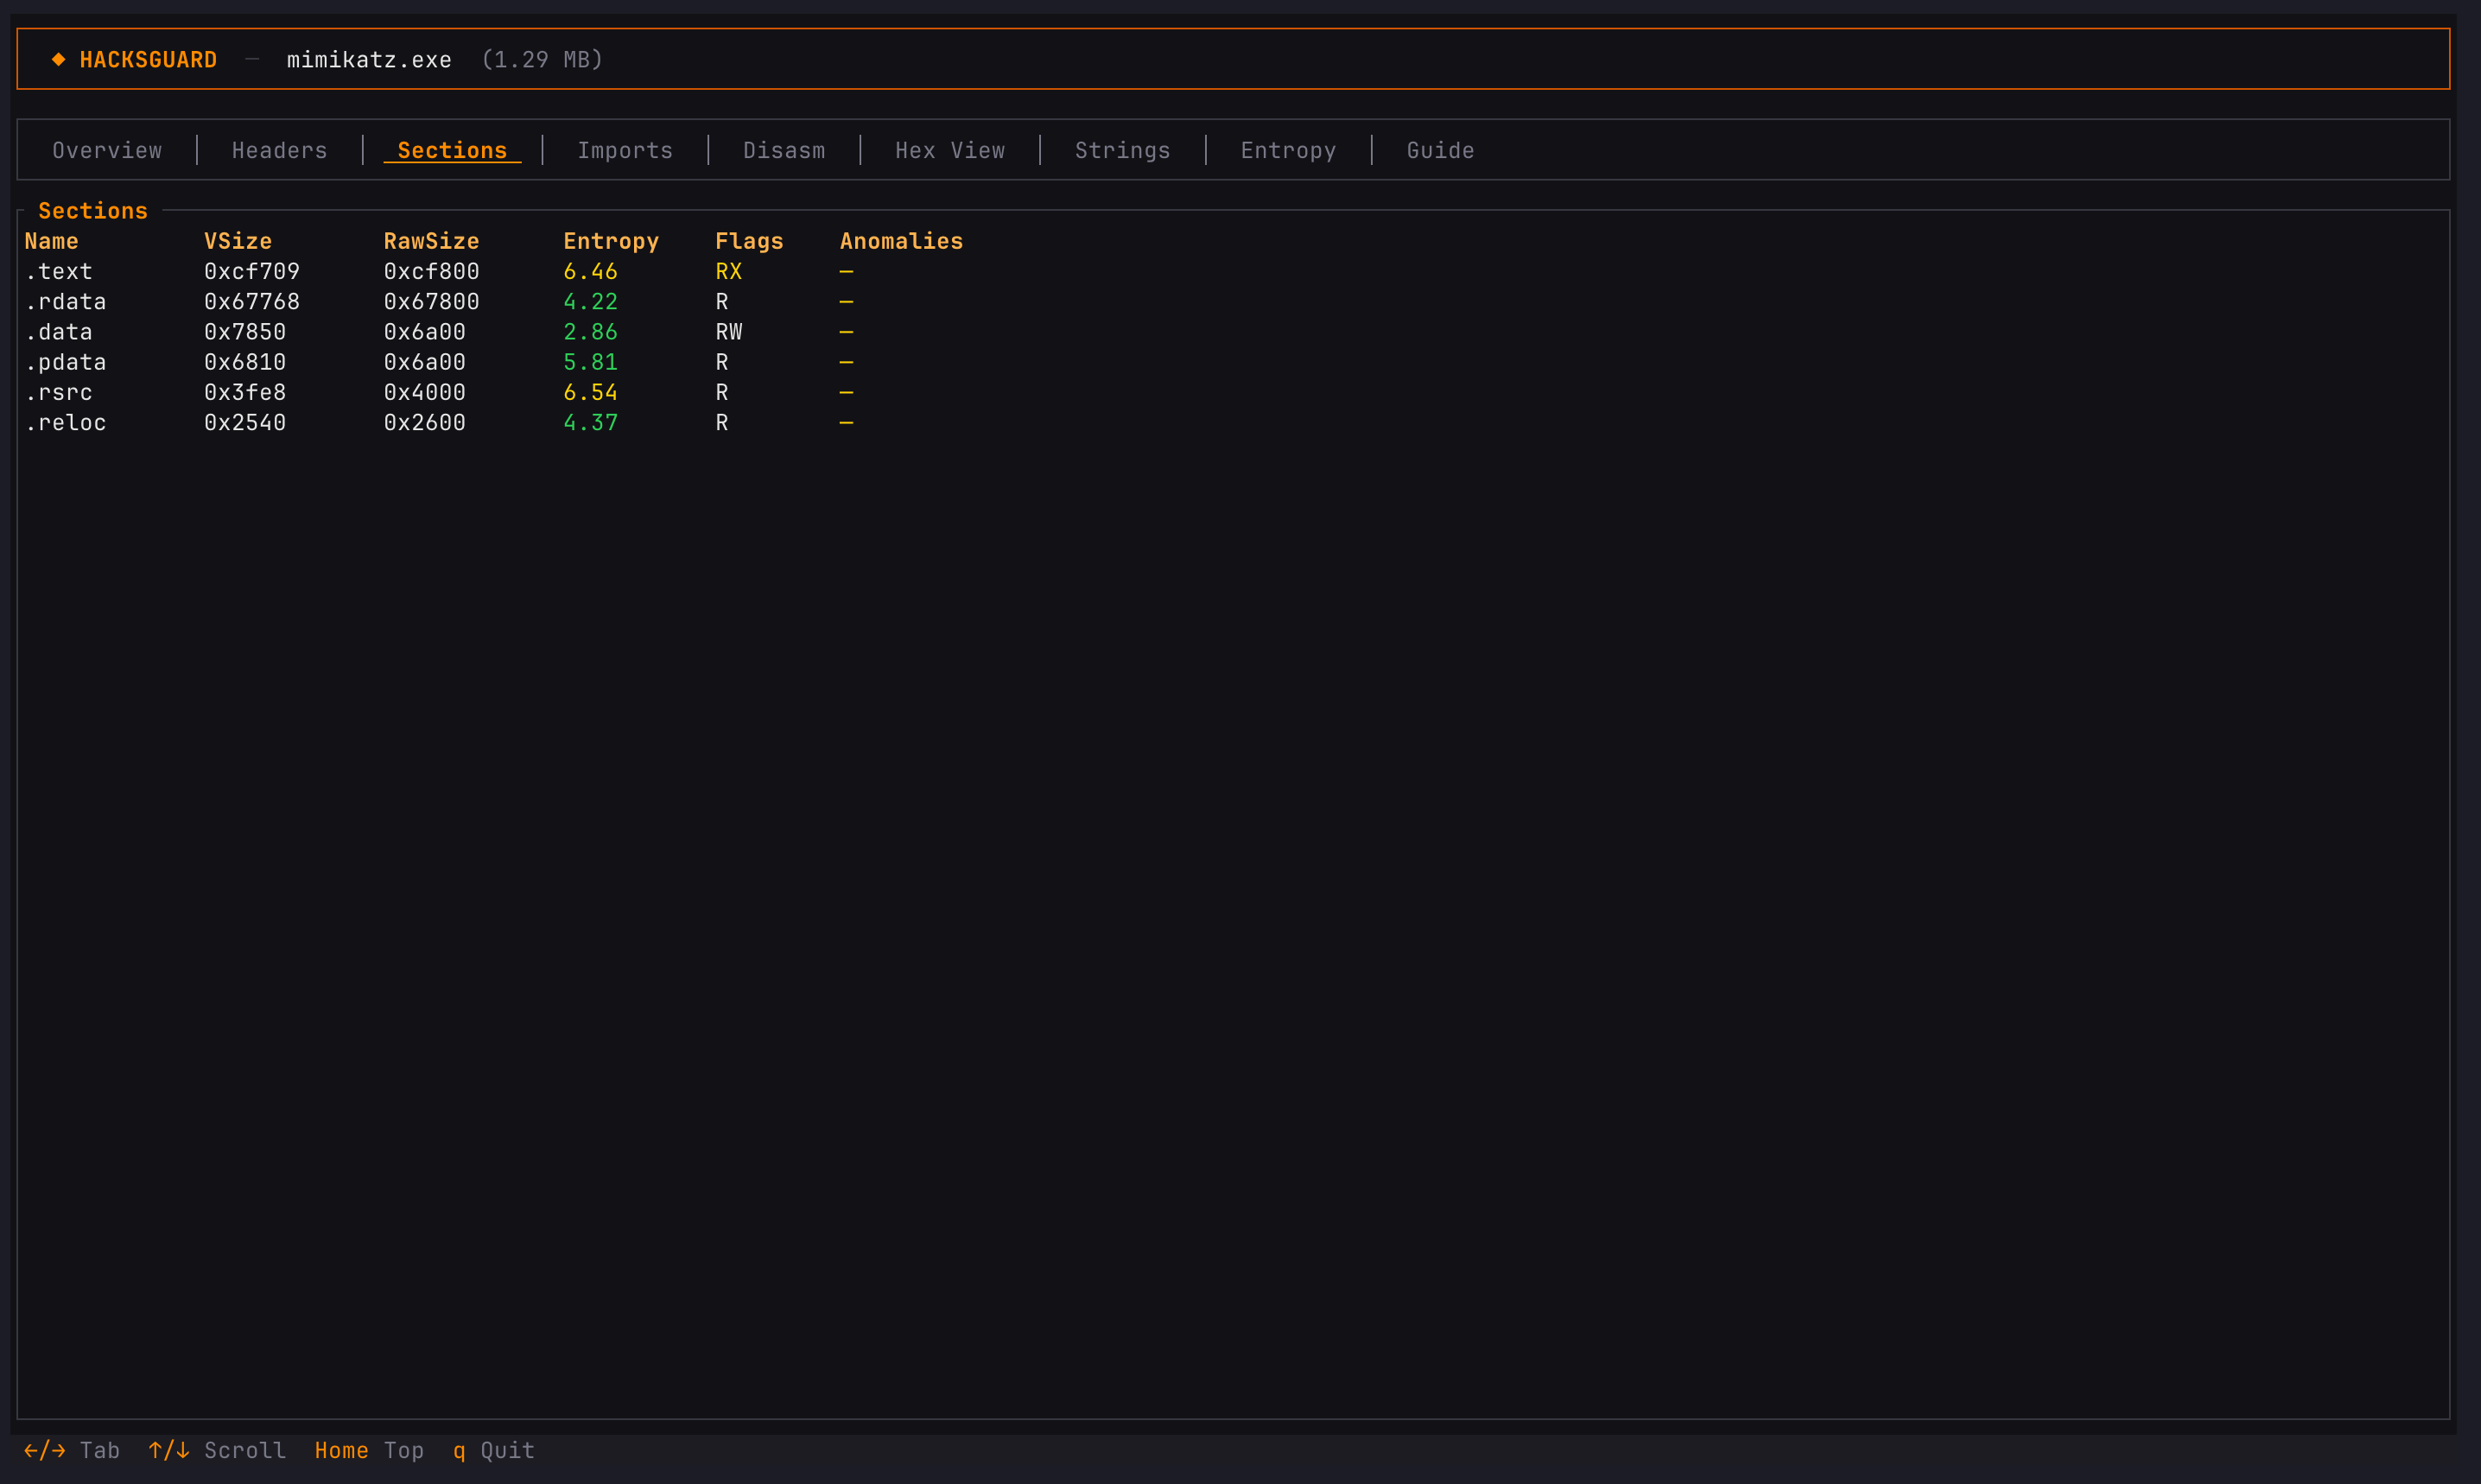Click the R flag in the .rdata row

point(722,302)
